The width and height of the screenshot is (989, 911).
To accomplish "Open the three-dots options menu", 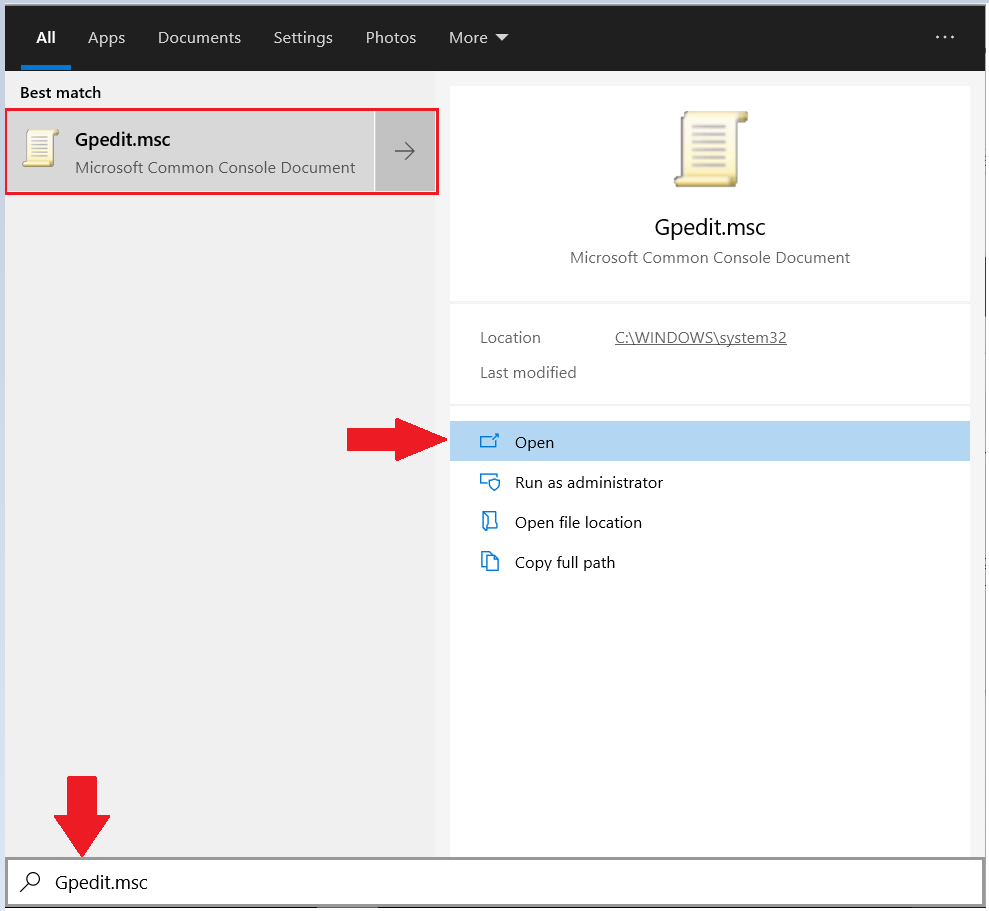I will click(945, 37).
